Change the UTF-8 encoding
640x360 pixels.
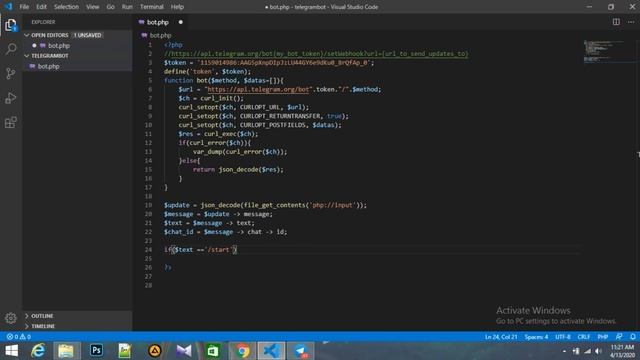pos(563,337)
